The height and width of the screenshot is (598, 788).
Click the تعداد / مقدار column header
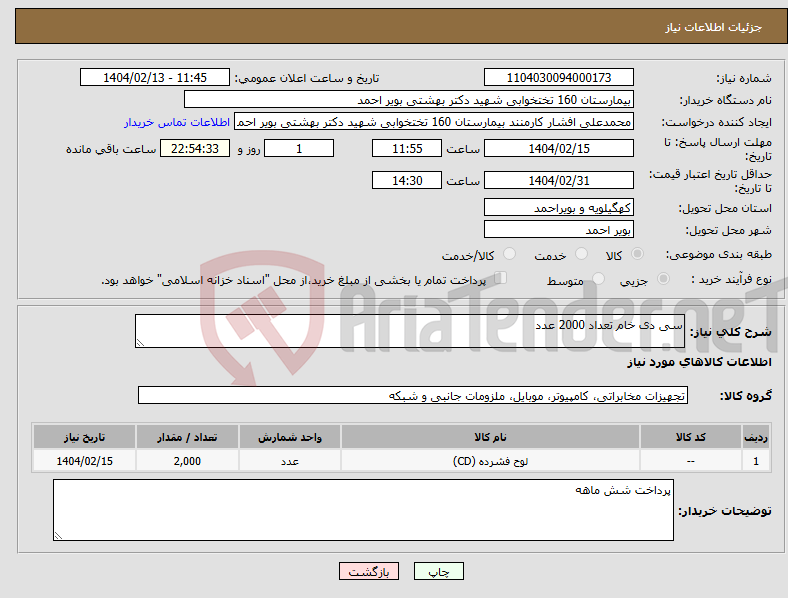[x=187, y=437]
